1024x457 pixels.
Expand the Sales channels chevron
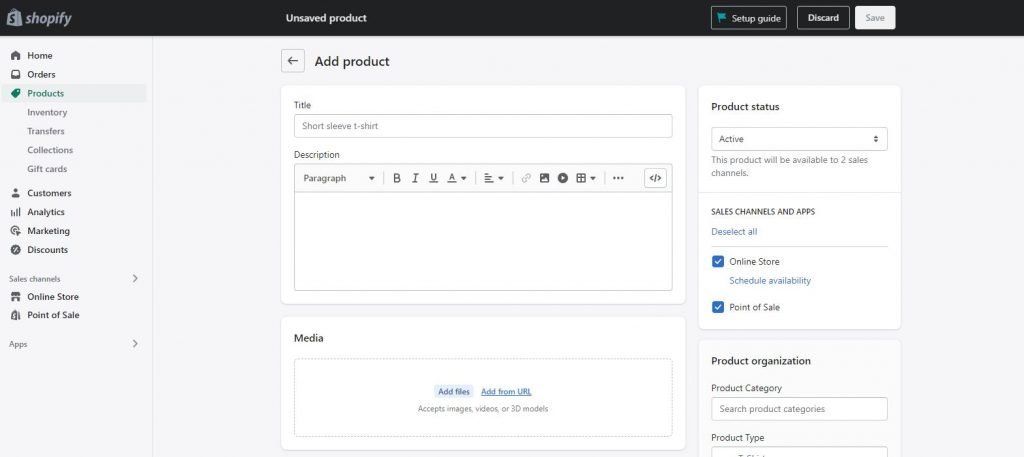[135, 278]
